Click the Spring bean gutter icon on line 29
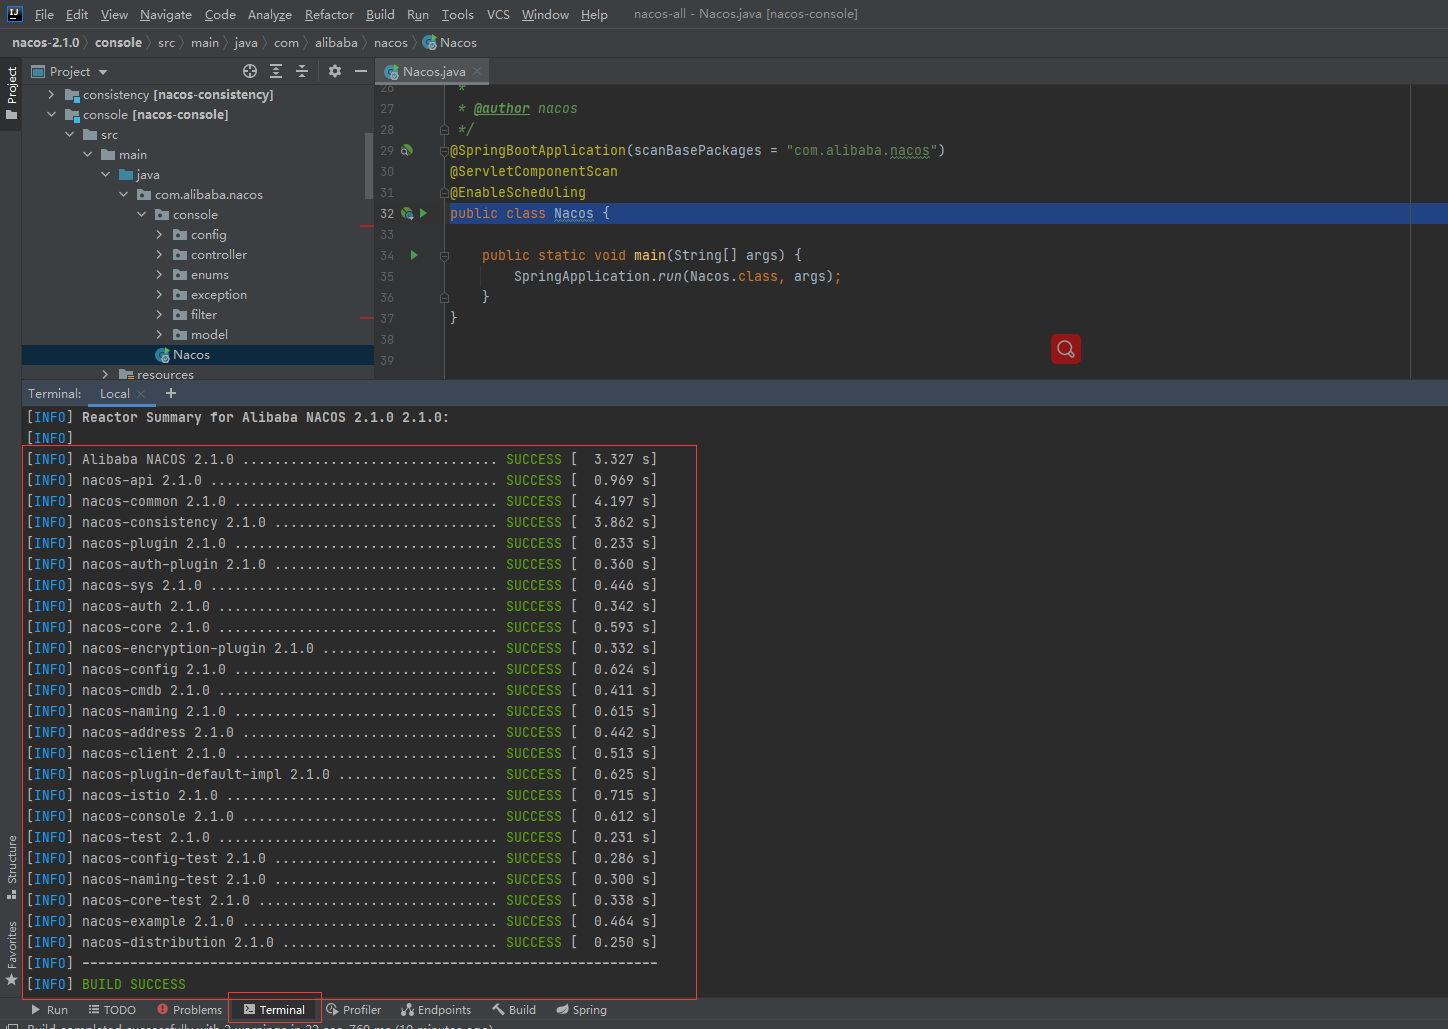 (407, 150)
